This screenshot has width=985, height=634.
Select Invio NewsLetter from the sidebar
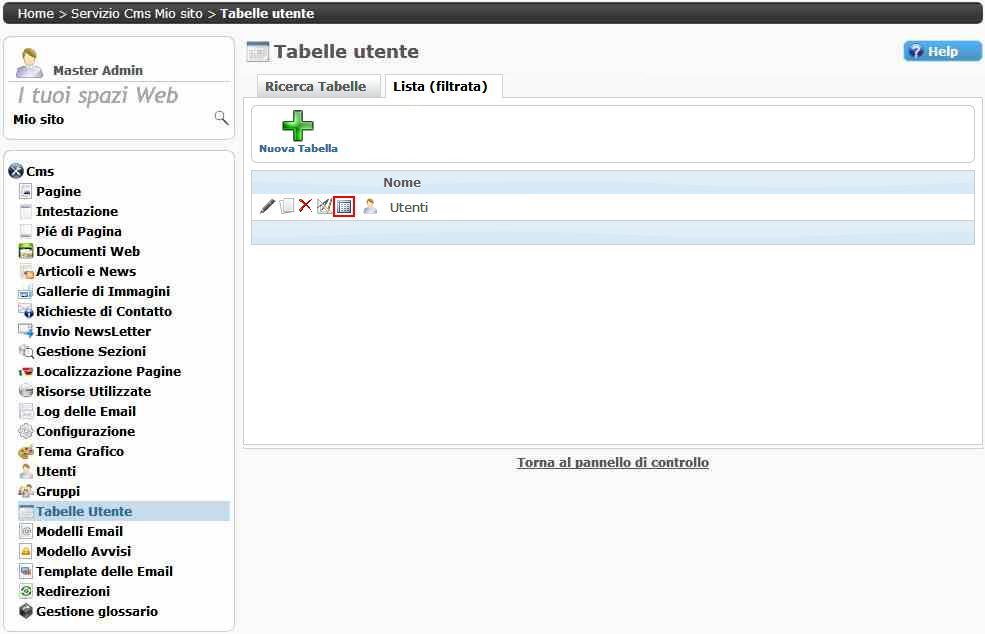pyautogui.click(x=93, y=331)
